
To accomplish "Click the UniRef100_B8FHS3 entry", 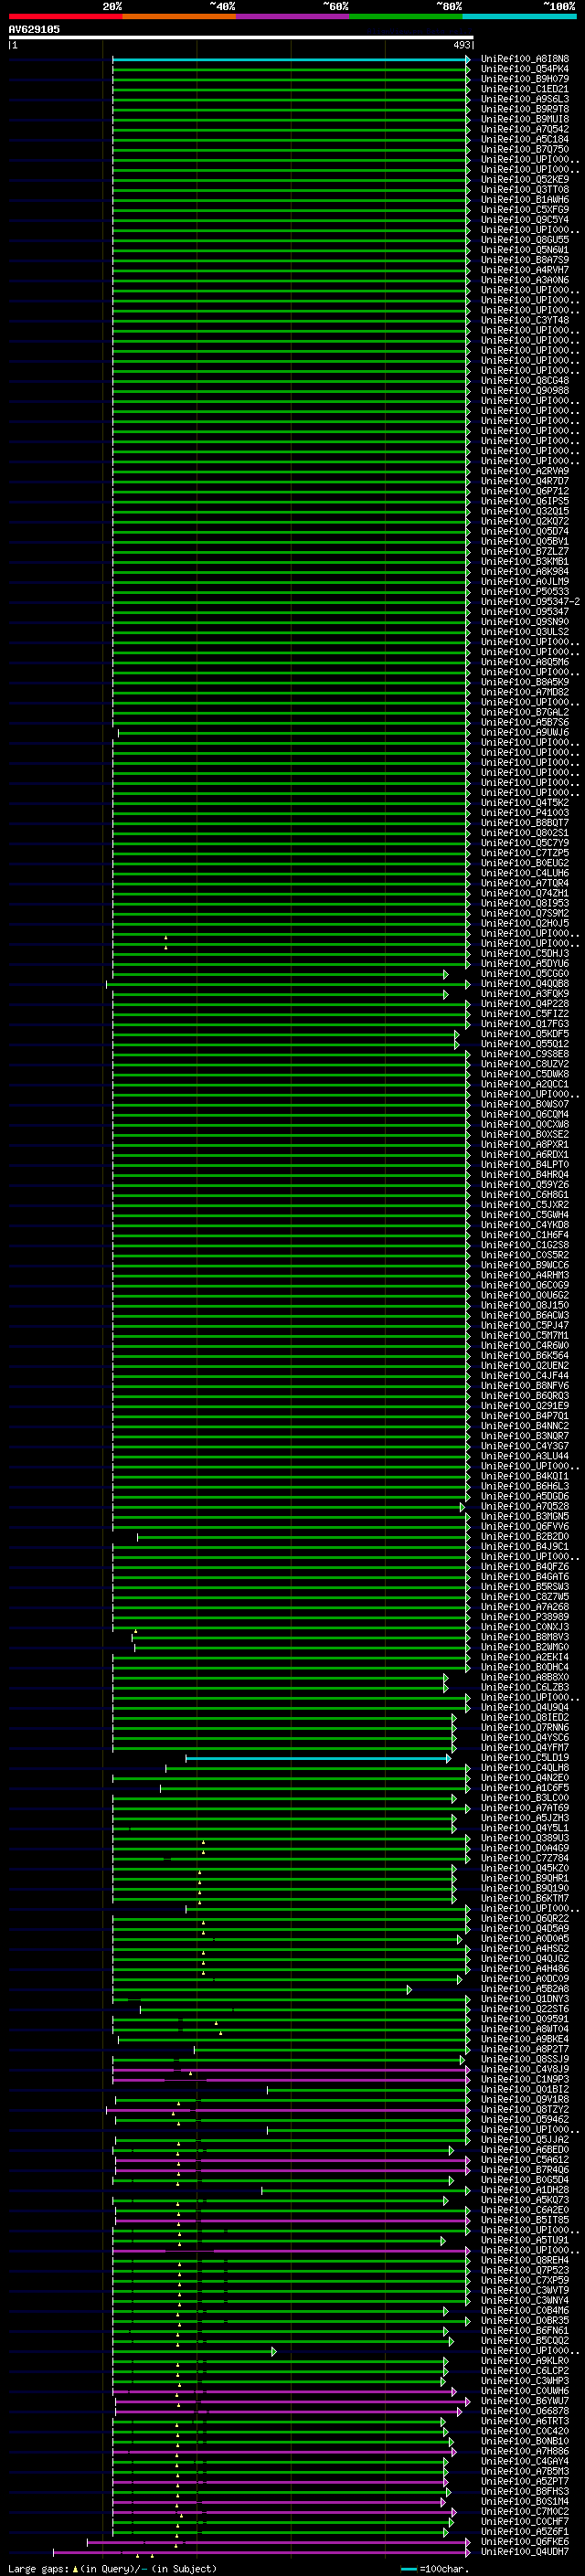I will coord(525,2491).
